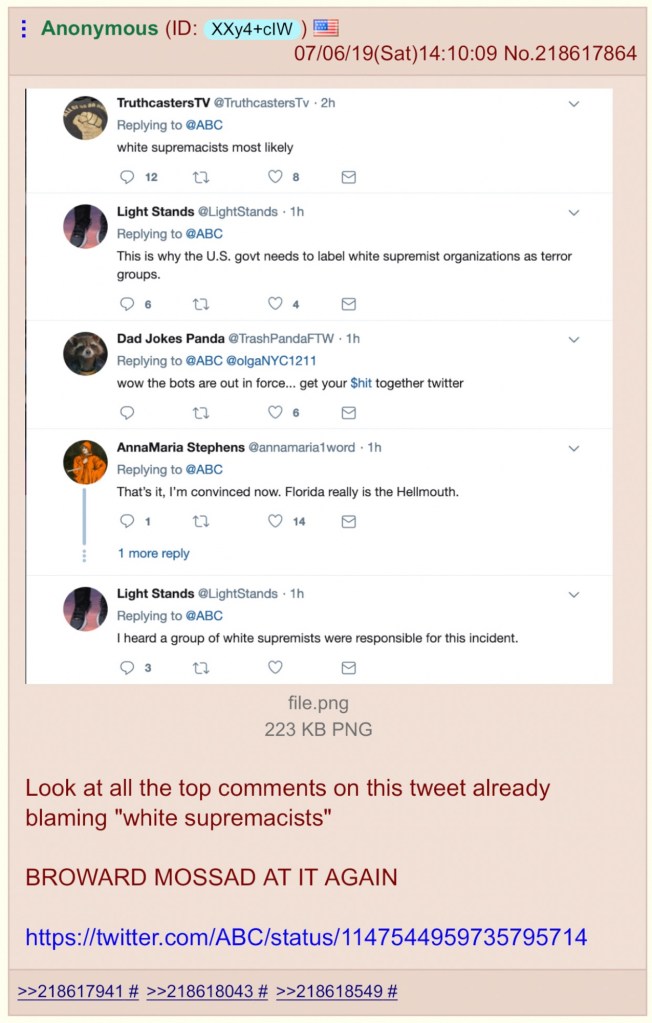Click retweet icon on first Light Stands tweet

(201, 304)
